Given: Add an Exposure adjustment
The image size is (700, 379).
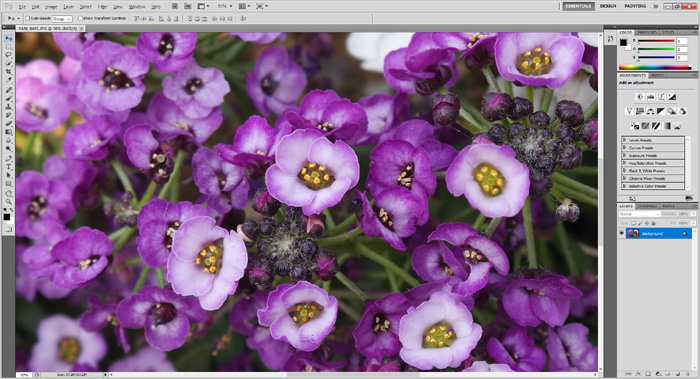Looking at the screenshot, I should (x=672, y=96).
